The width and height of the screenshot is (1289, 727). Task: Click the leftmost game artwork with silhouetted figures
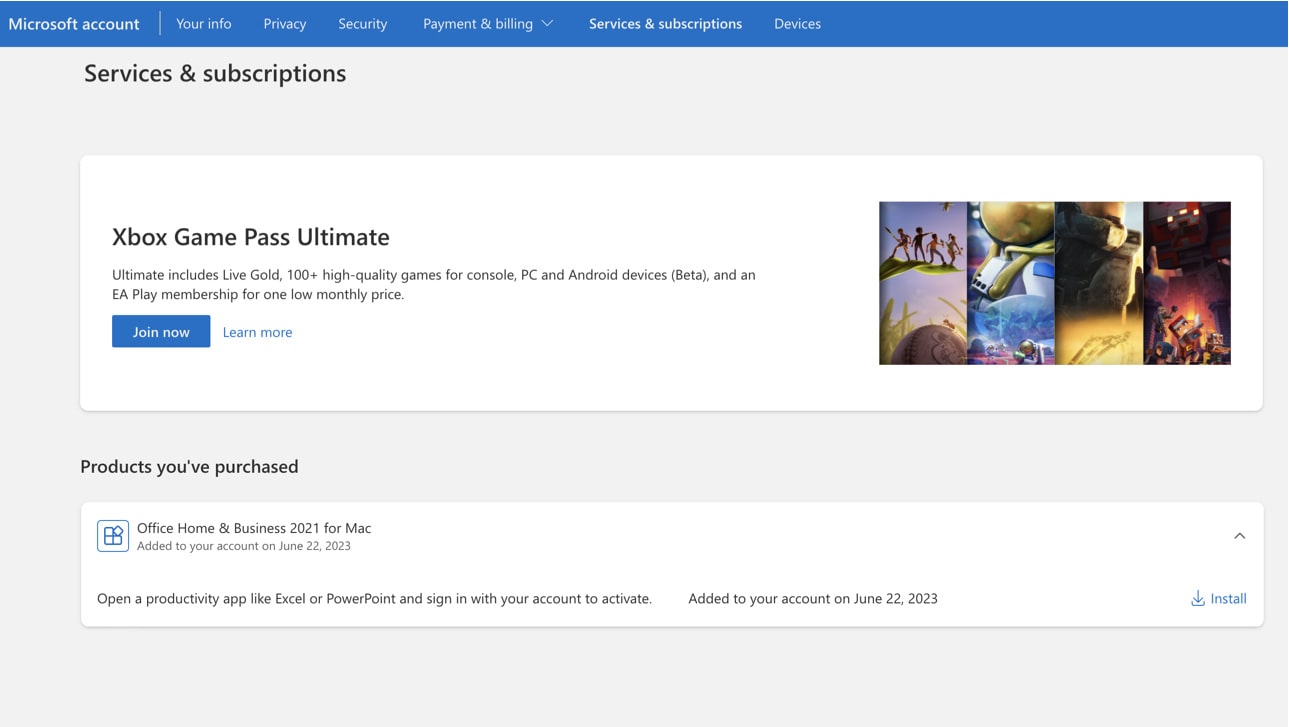pyautogui.click(x=922, y=283)
